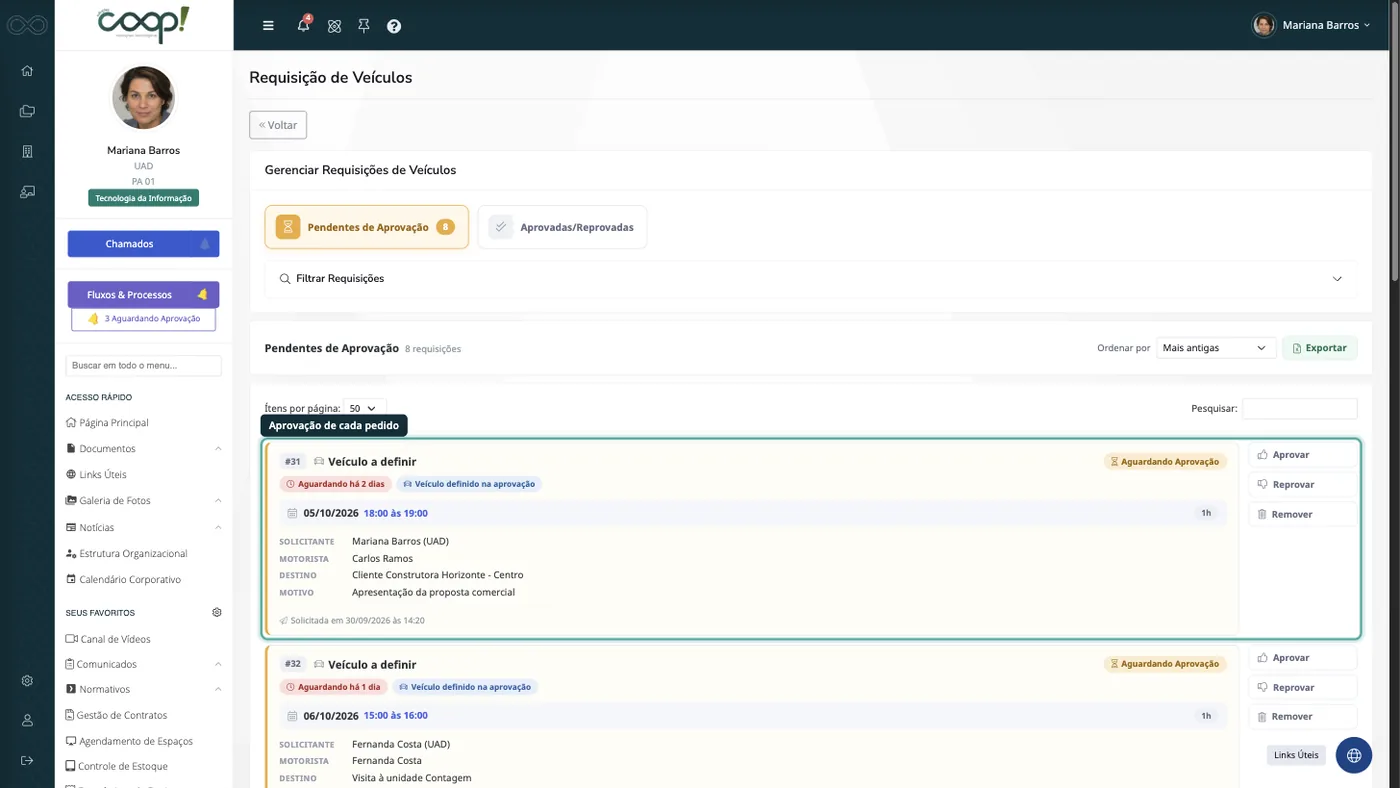
Task: Click Mariana Barros profile photo in sidebar
Action: pyautogui.click(x=143, y=98)
